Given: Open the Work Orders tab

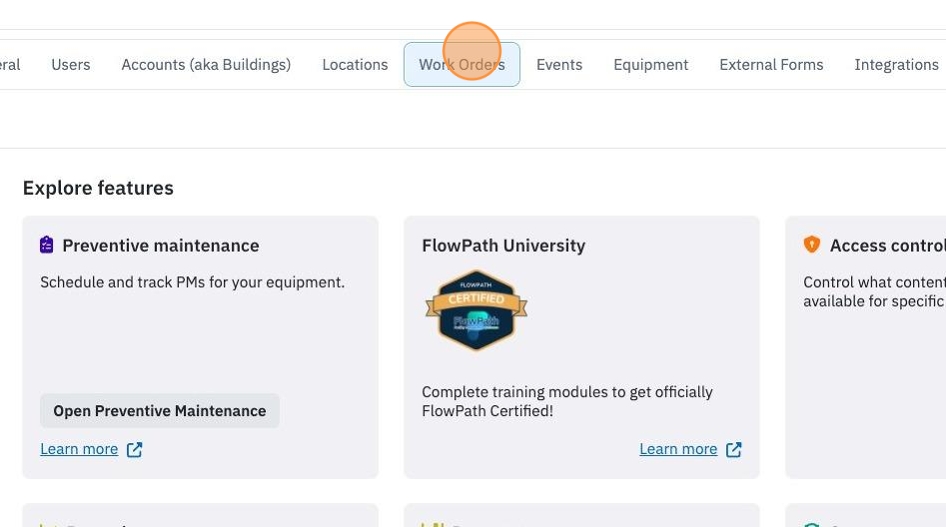Looking at the screenshot, I should tap(462, 65).
